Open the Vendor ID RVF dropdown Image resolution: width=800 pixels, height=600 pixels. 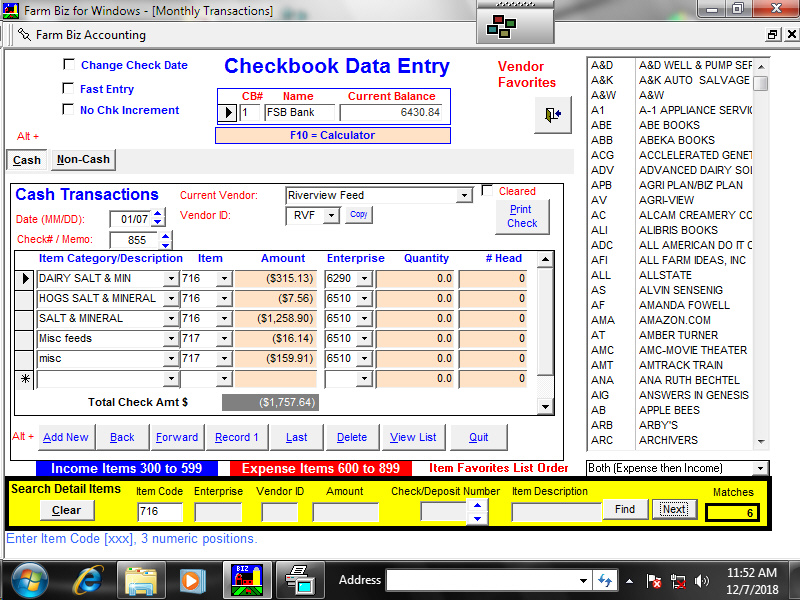pos(331,215)
